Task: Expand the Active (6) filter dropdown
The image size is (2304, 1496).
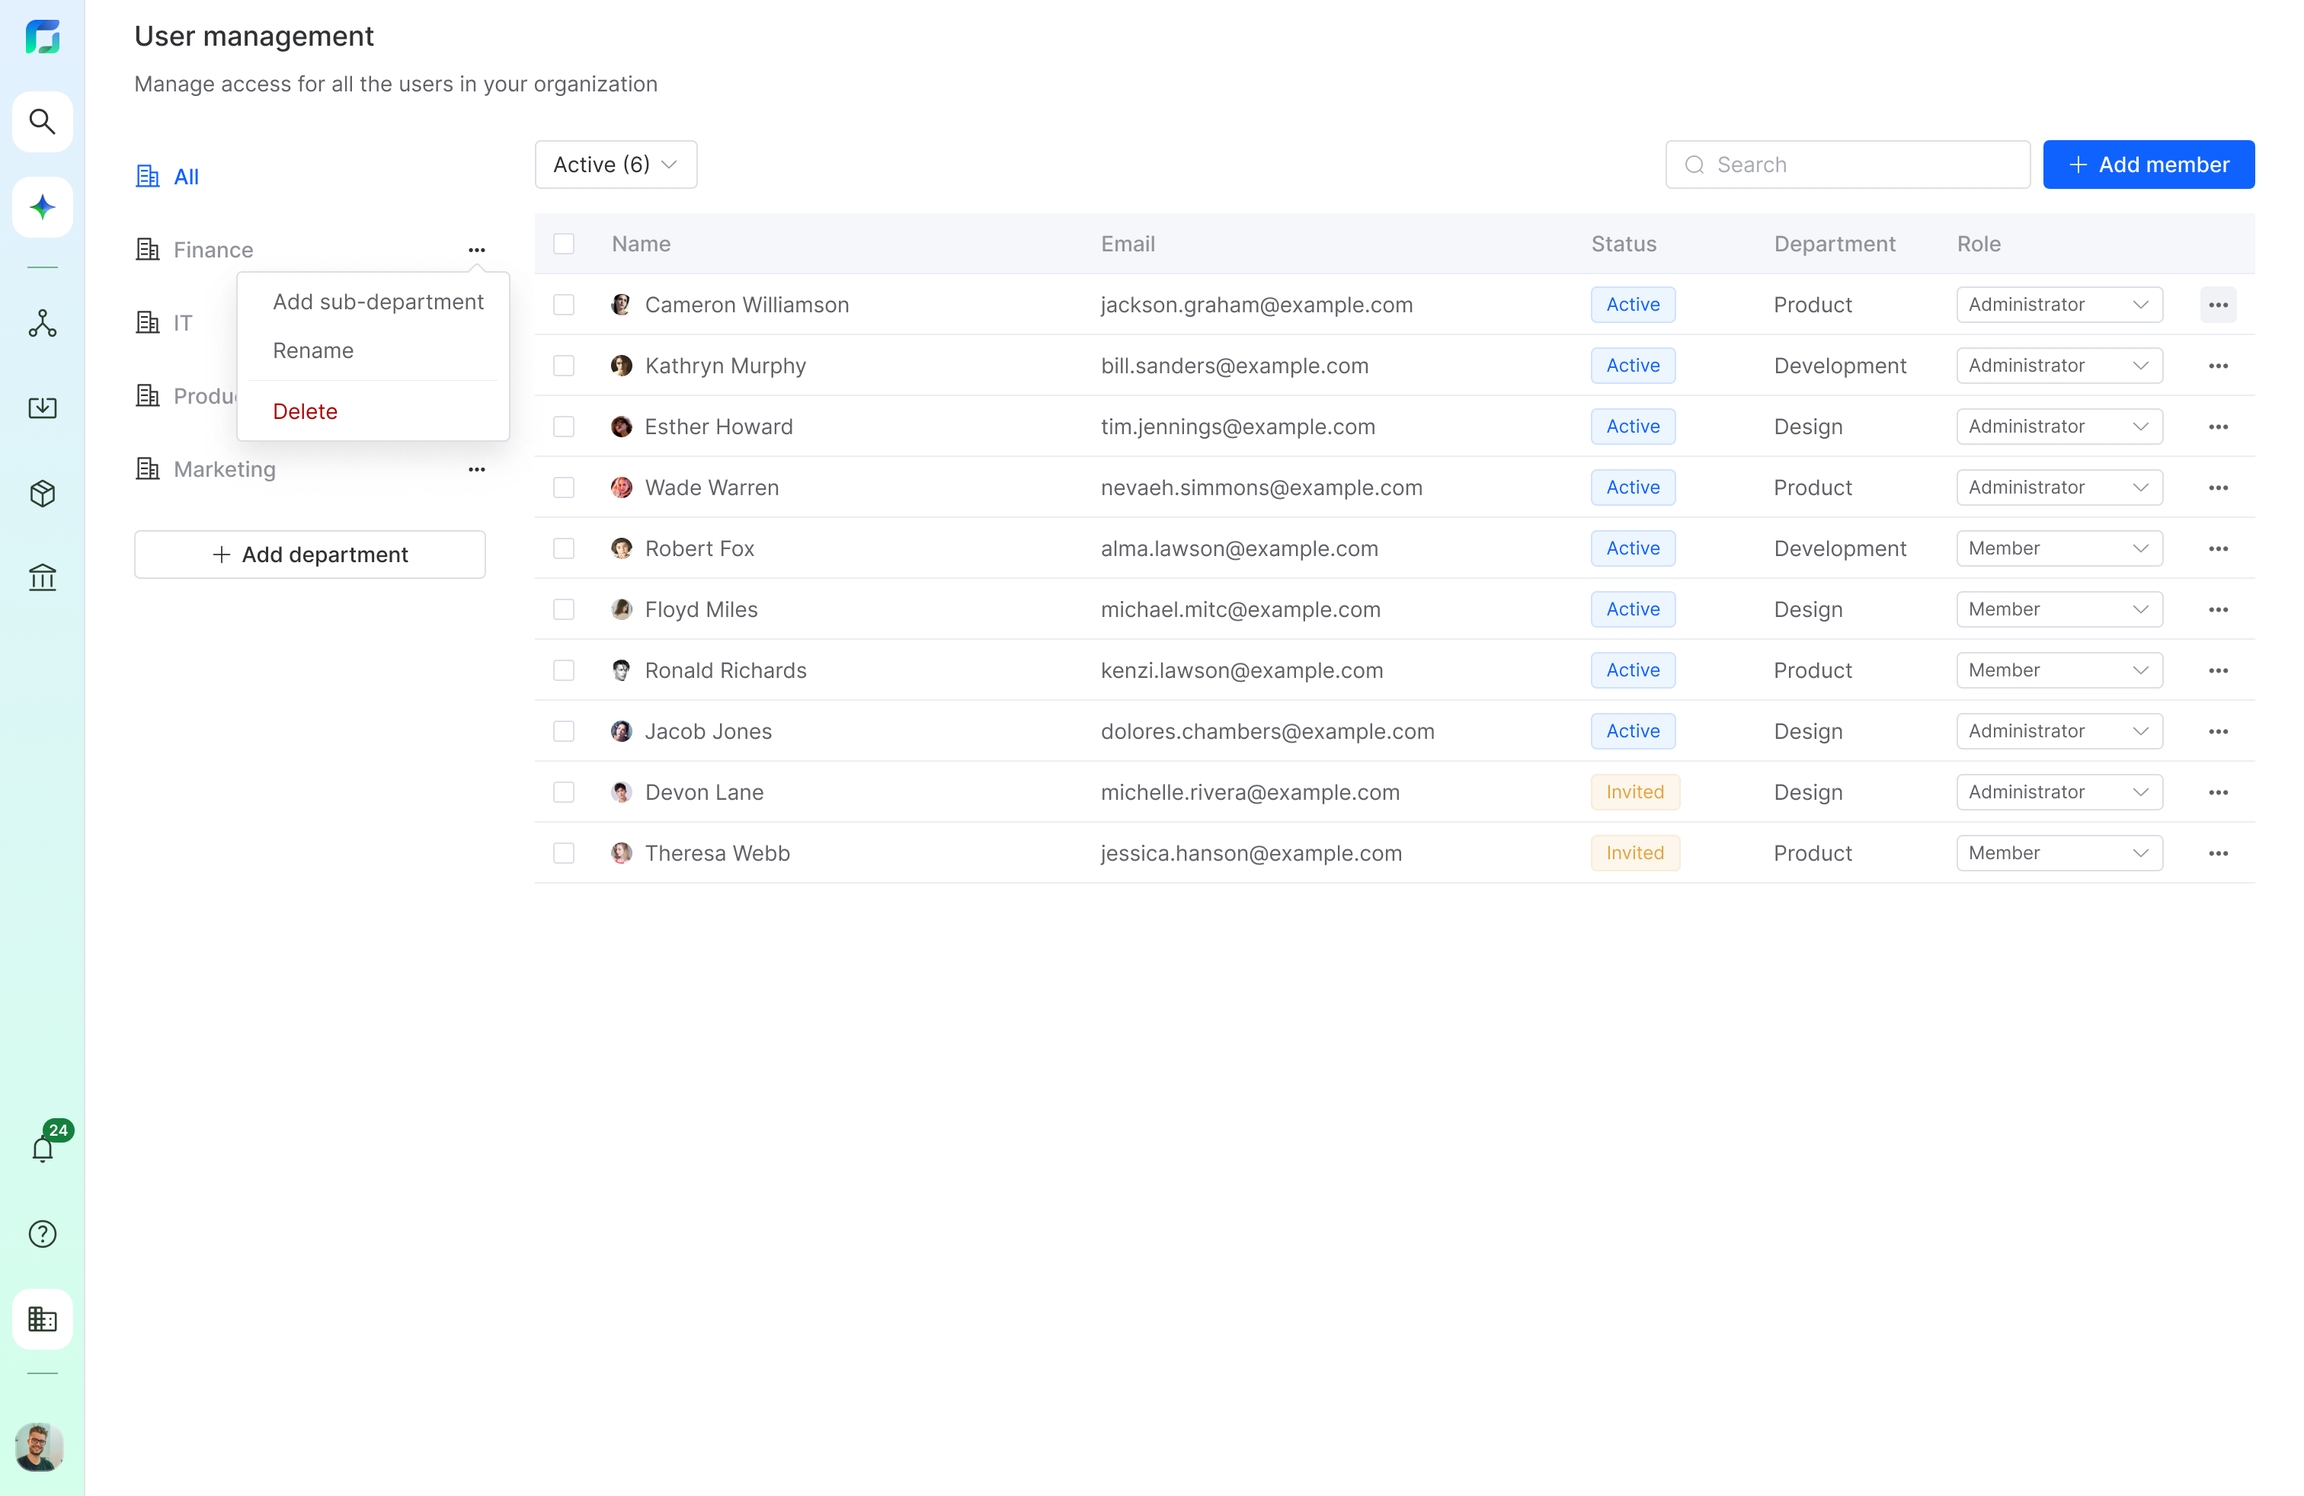Action: pos(615,164)
